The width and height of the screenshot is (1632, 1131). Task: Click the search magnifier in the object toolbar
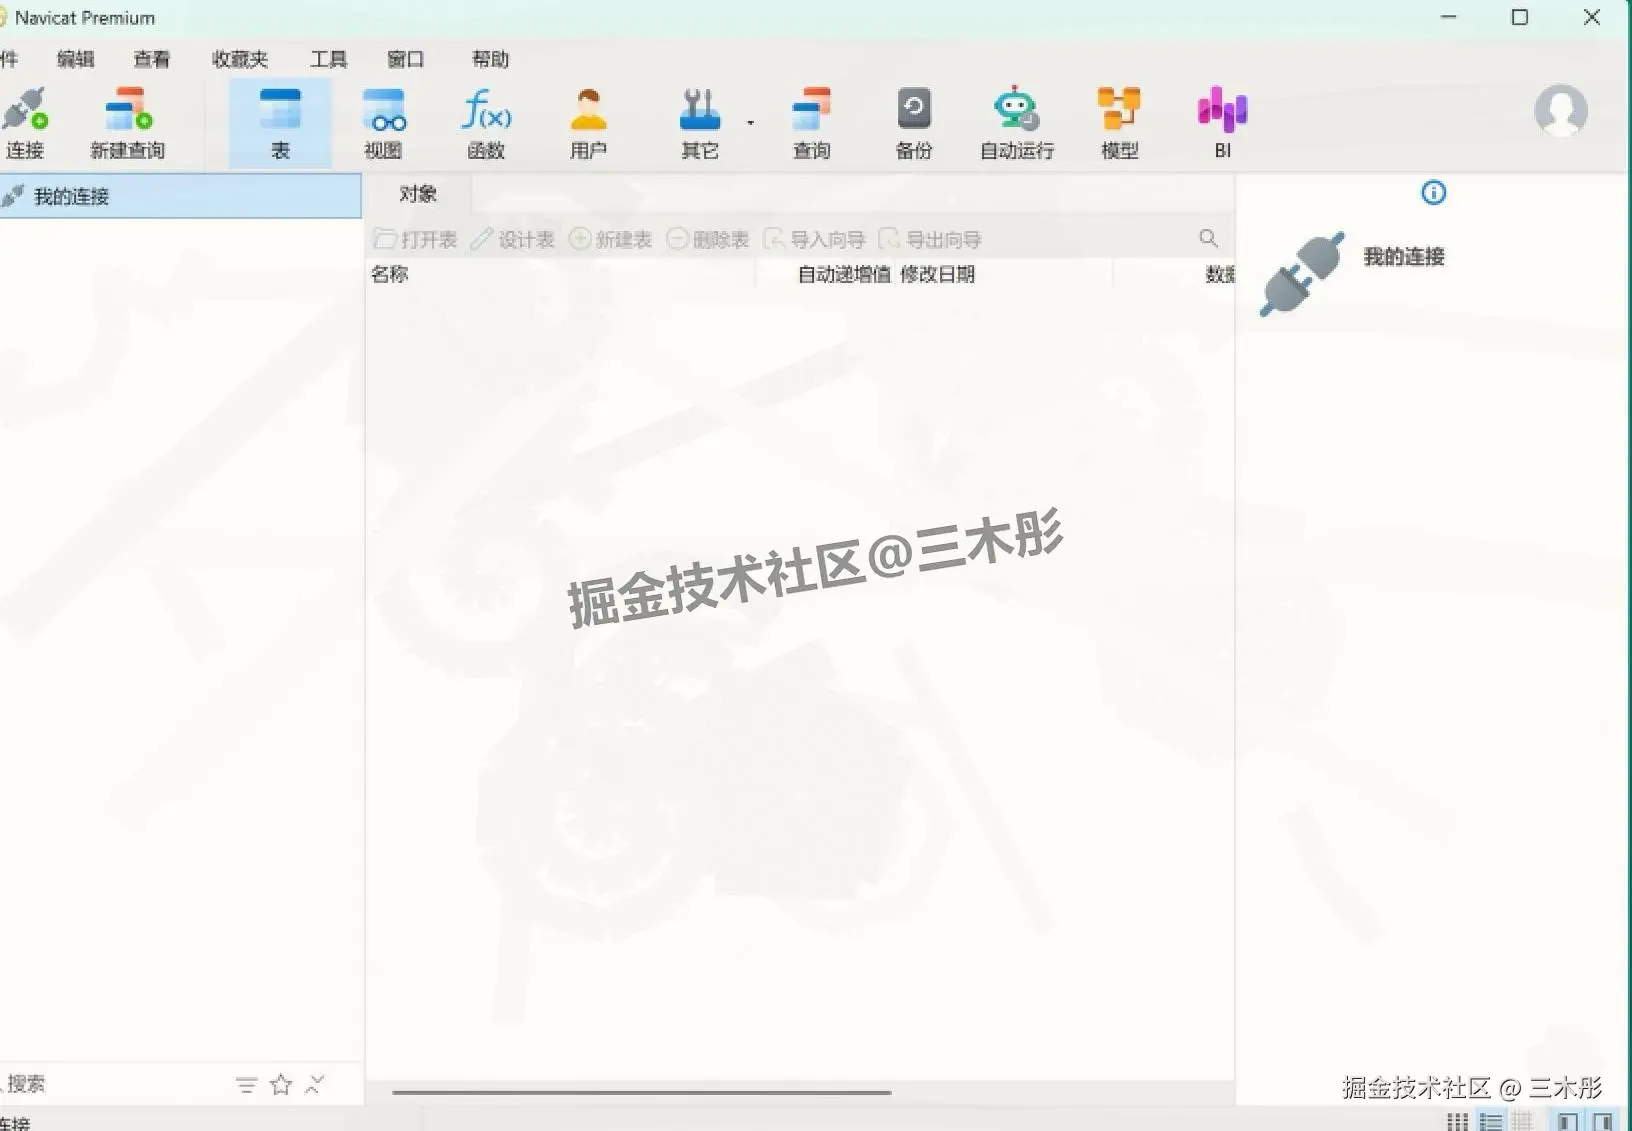pos(1207,238)
